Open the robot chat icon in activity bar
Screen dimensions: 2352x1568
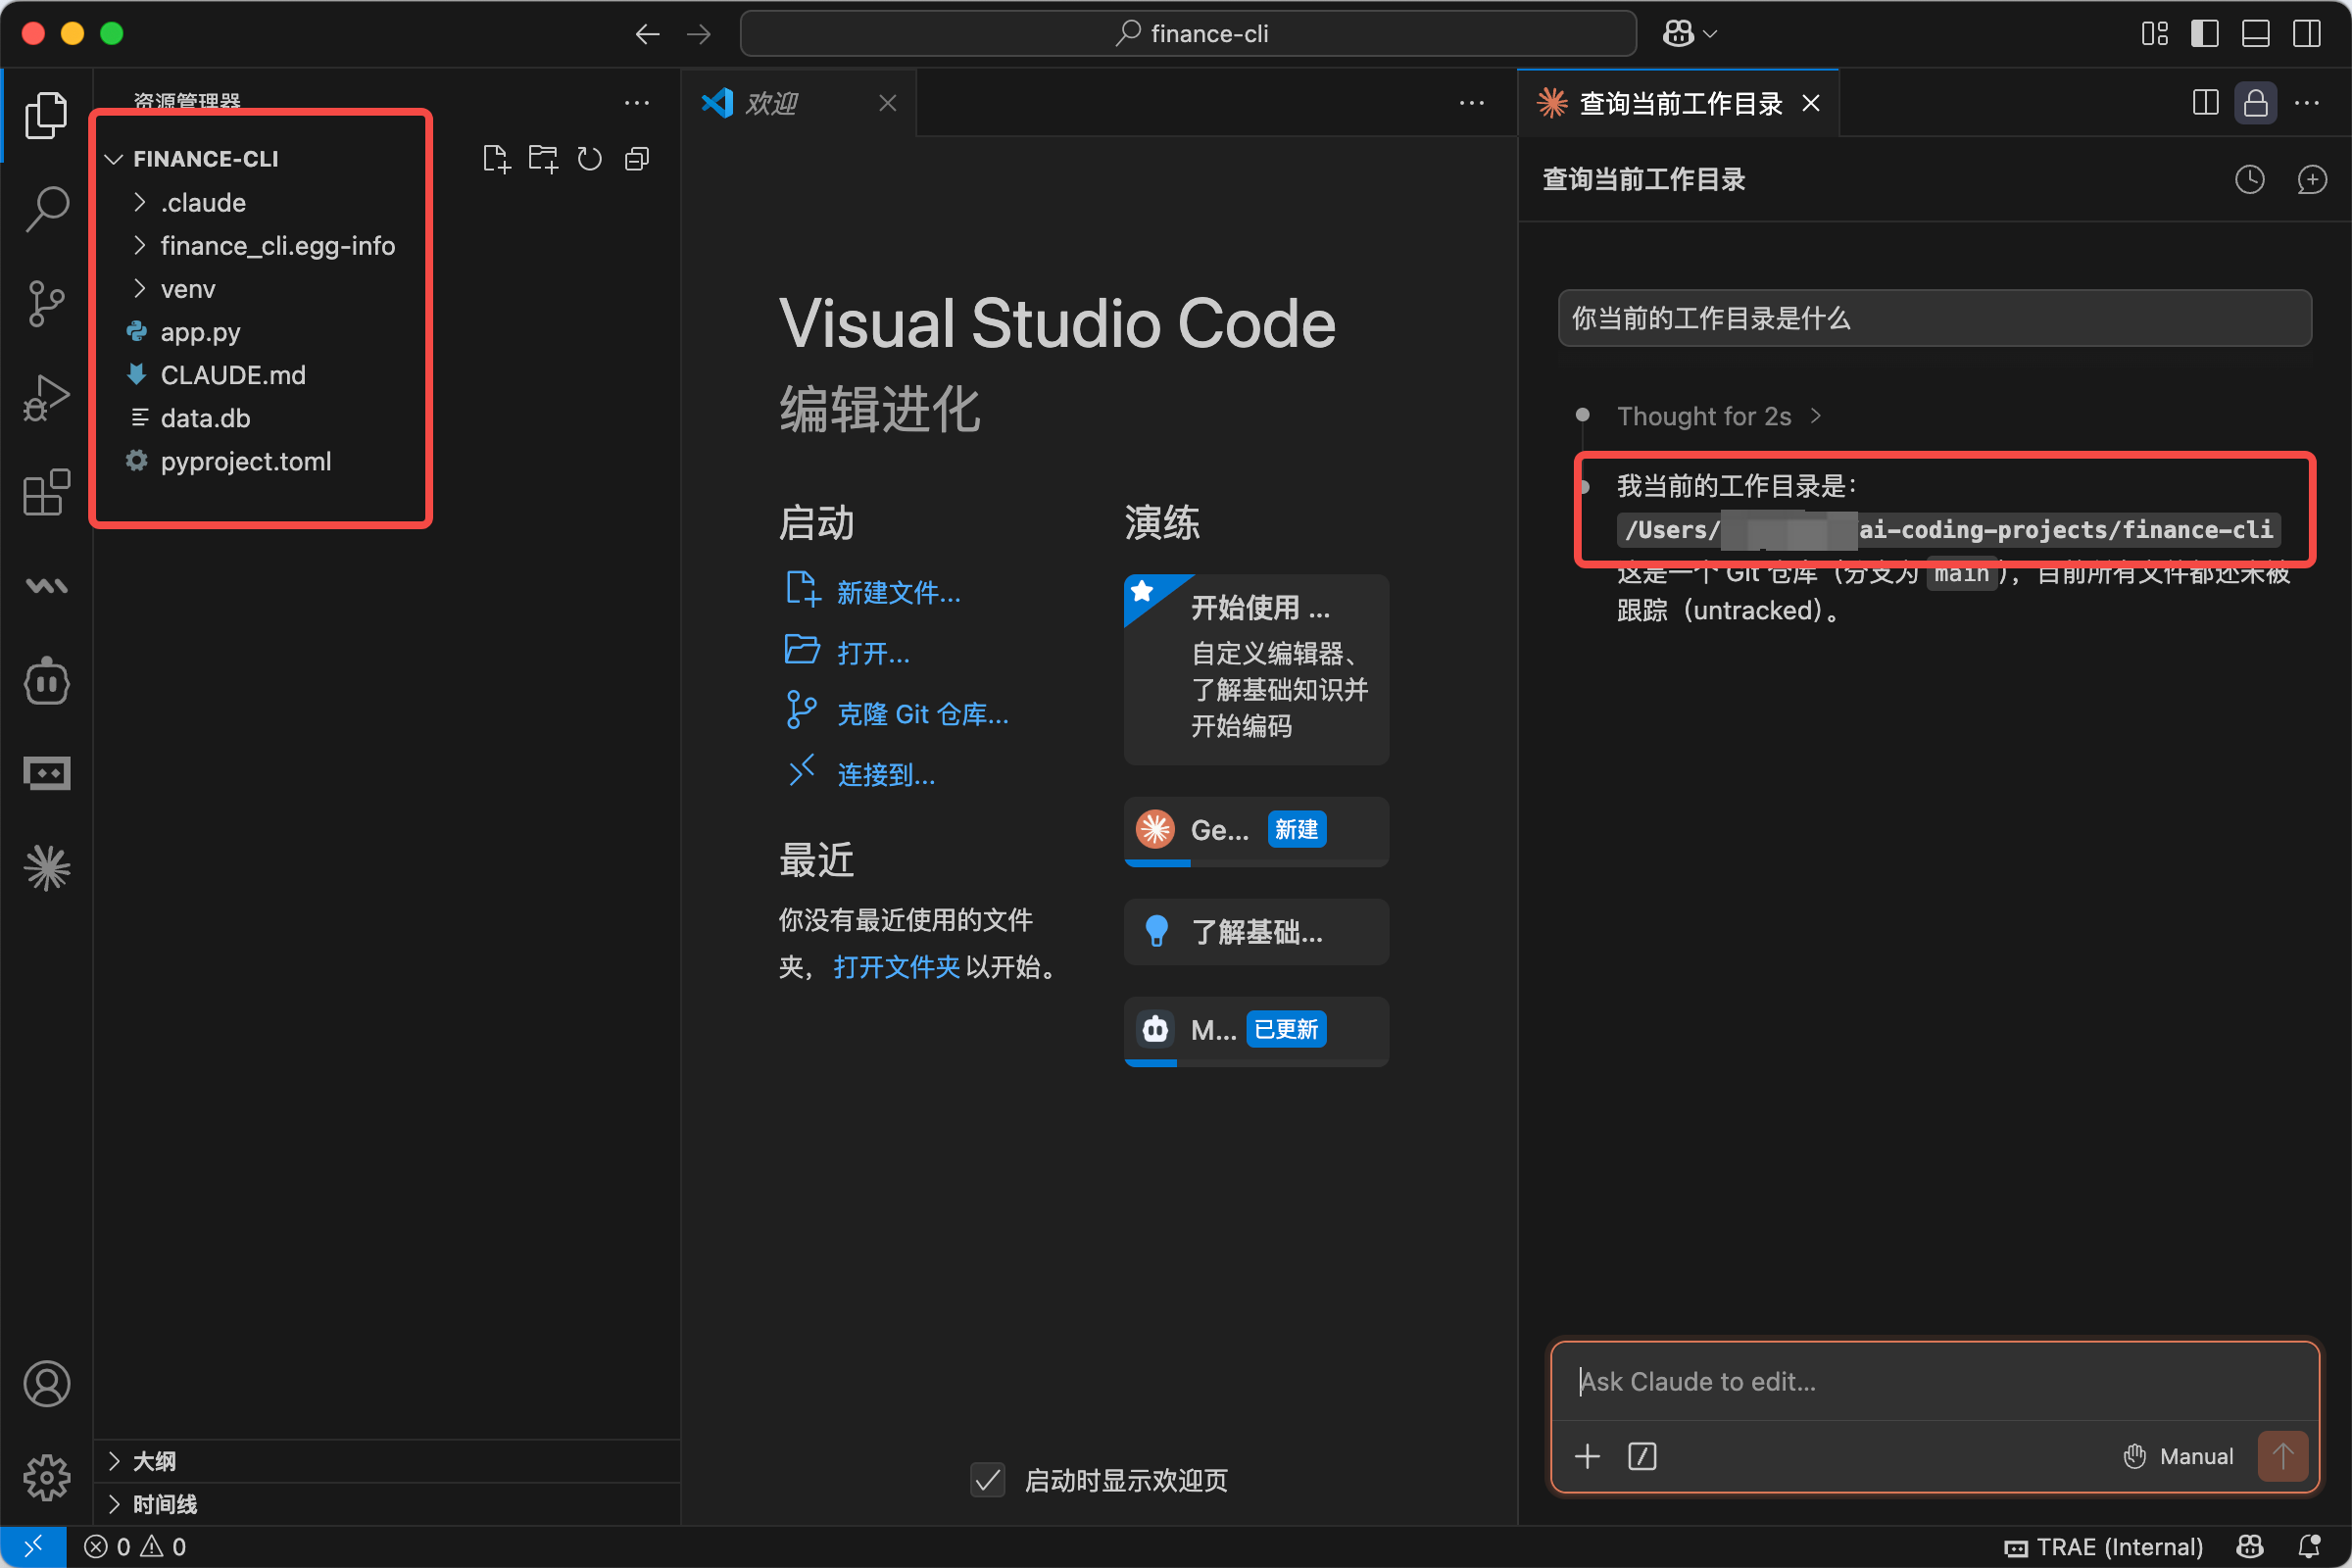pos(46,682)
